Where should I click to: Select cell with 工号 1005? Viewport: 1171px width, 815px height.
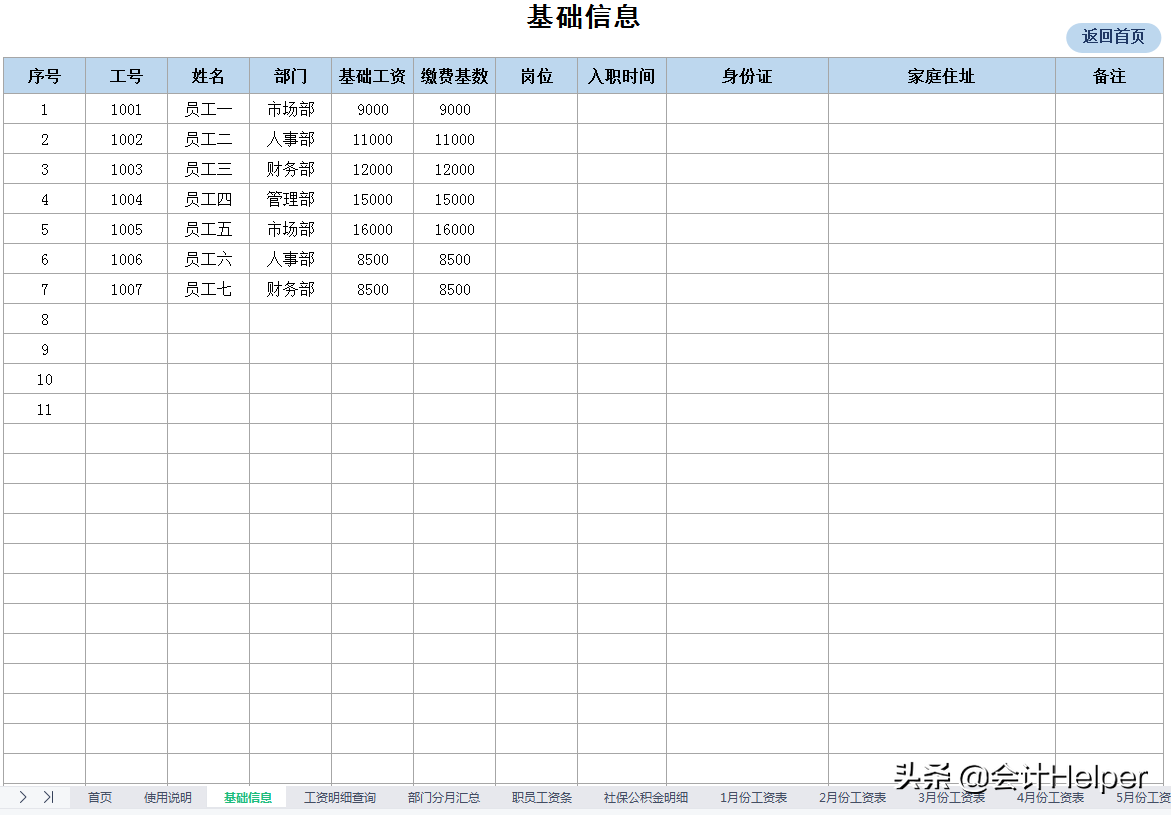(x=126, y=229)
